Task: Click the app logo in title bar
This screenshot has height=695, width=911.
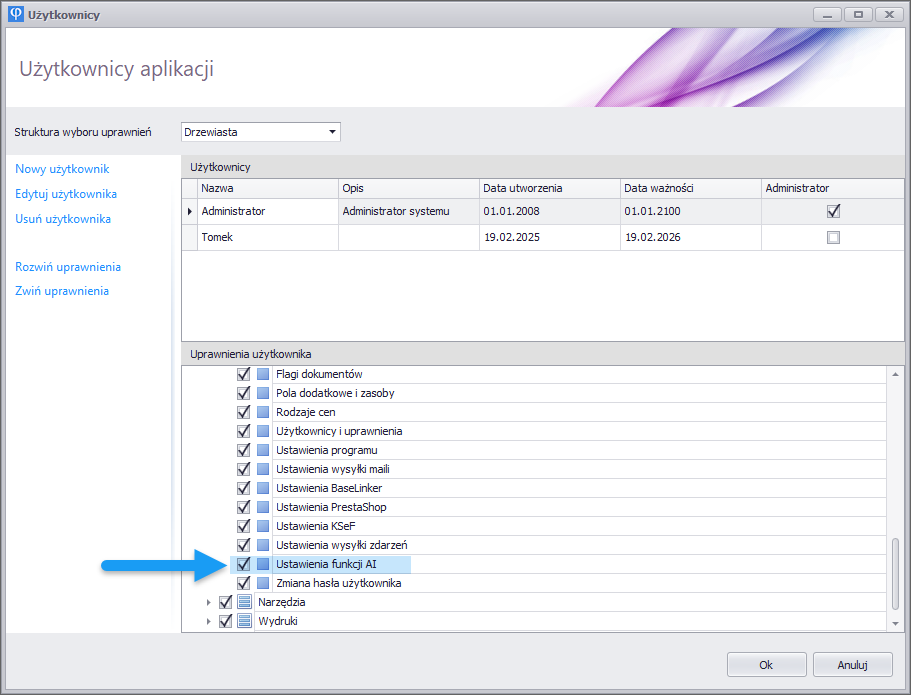Action: [x=16, y=14]
